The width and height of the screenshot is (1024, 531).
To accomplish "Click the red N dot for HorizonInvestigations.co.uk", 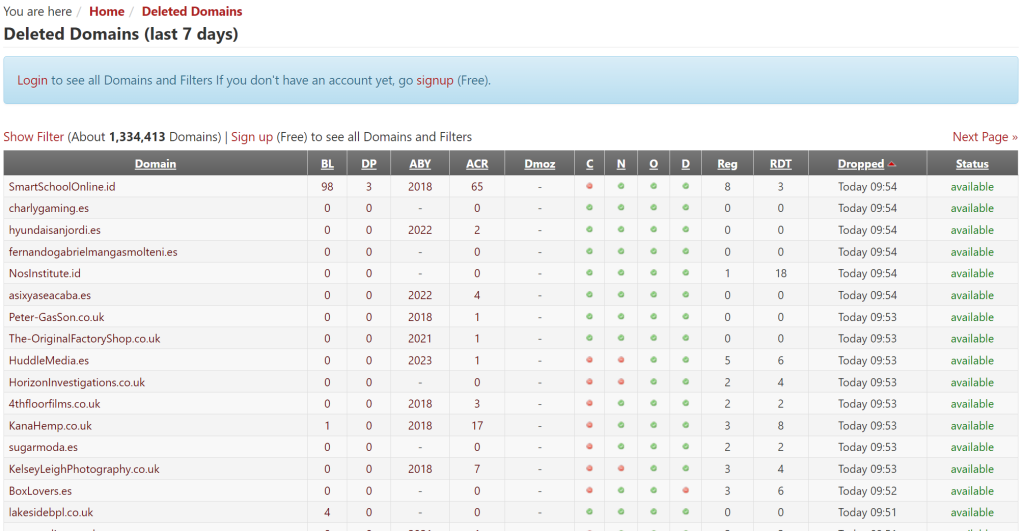I will (x=621, y=381).
